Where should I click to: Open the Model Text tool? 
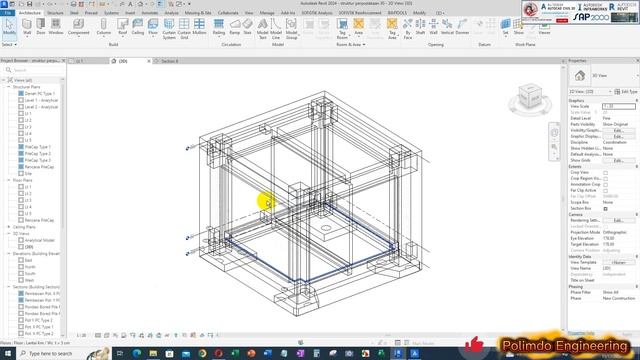[262, 29]
